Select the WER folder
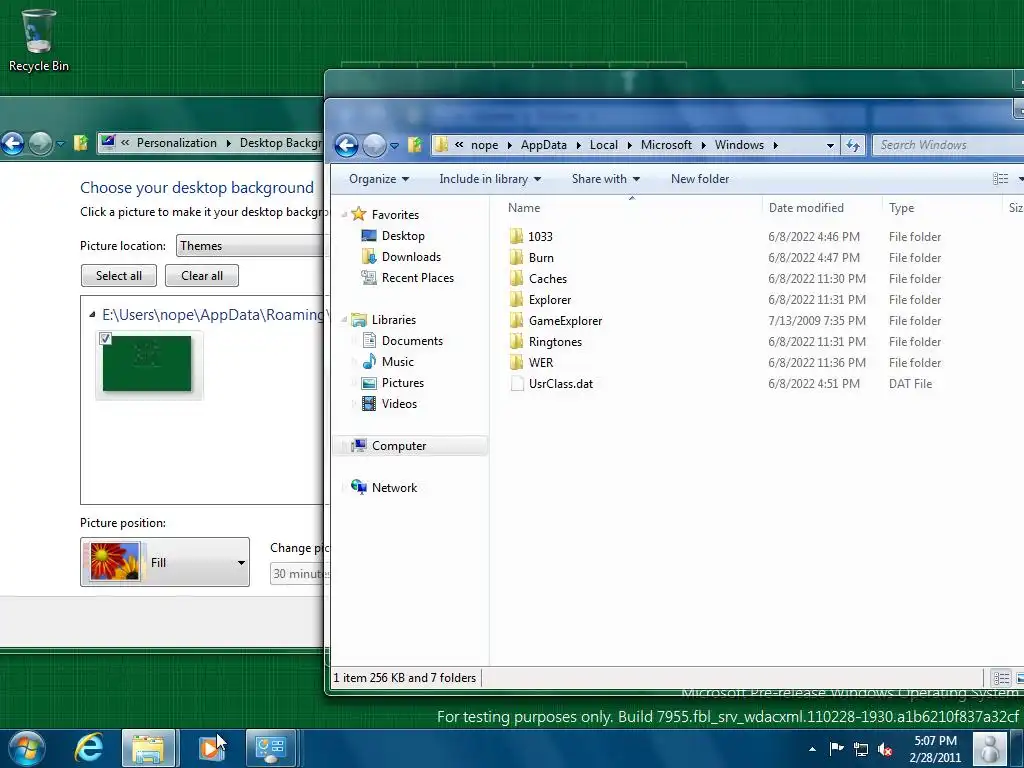Viewport: 1024px width, 768px height. tap(541, 362)
